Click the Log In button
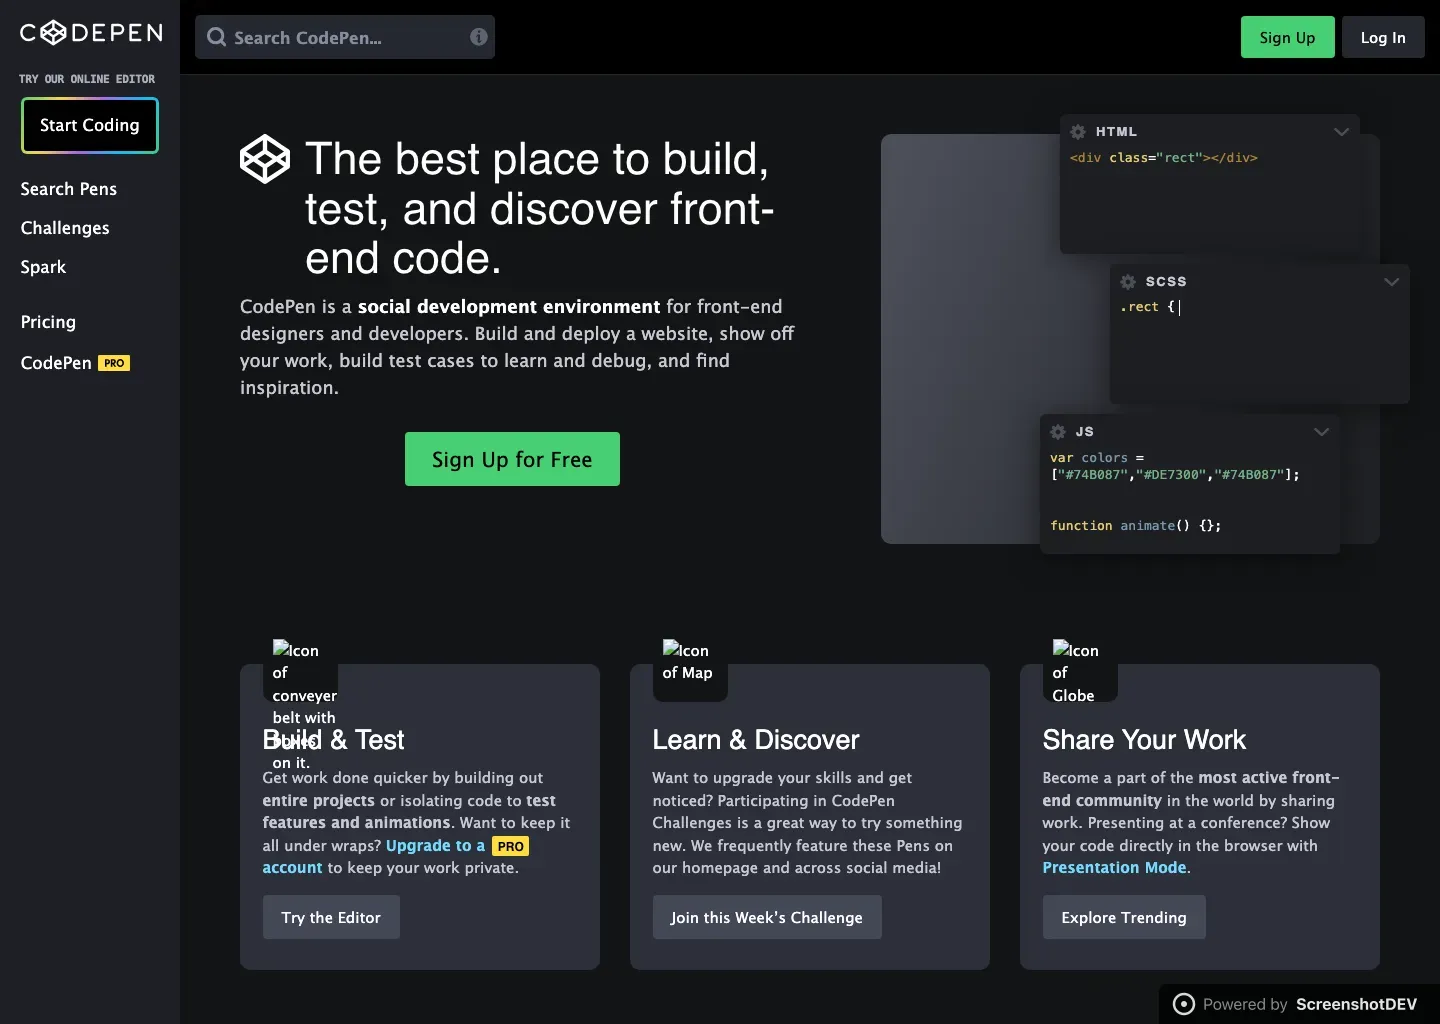The image size is (1440, 1024). 1383,37
